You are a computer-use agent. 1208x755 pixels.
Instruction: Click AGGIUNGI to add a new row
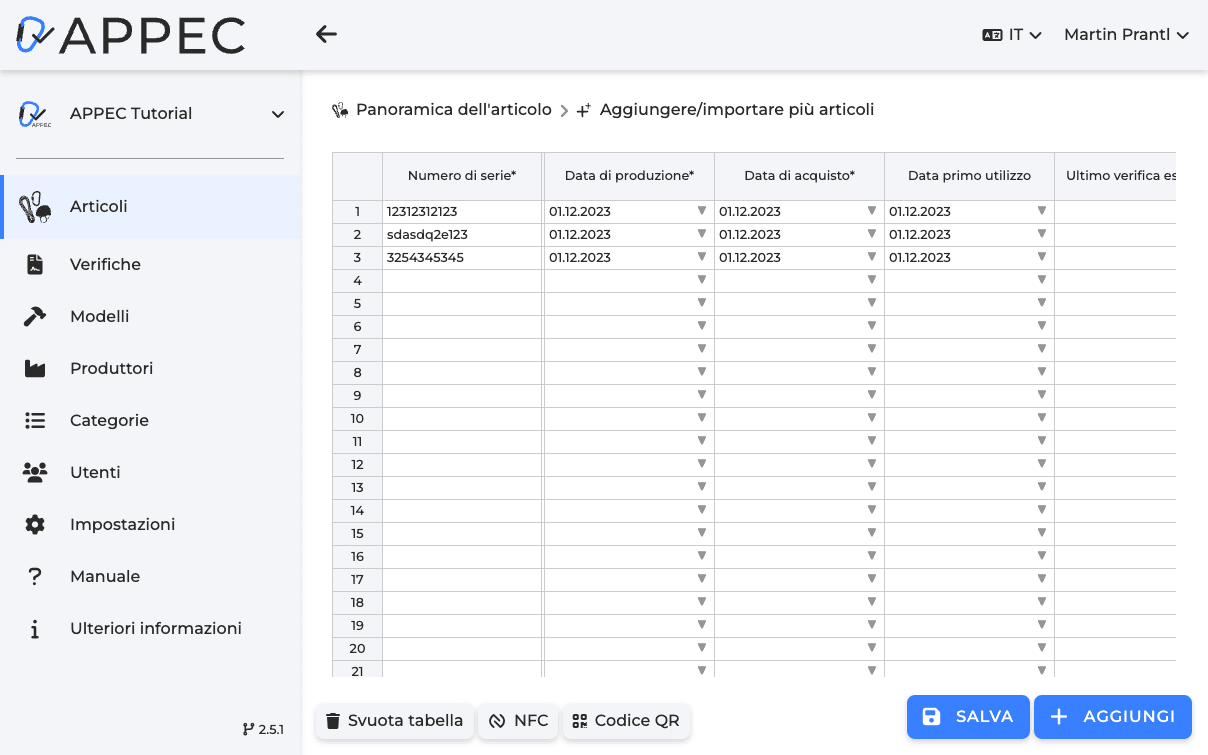click(x=1112, y=717)
